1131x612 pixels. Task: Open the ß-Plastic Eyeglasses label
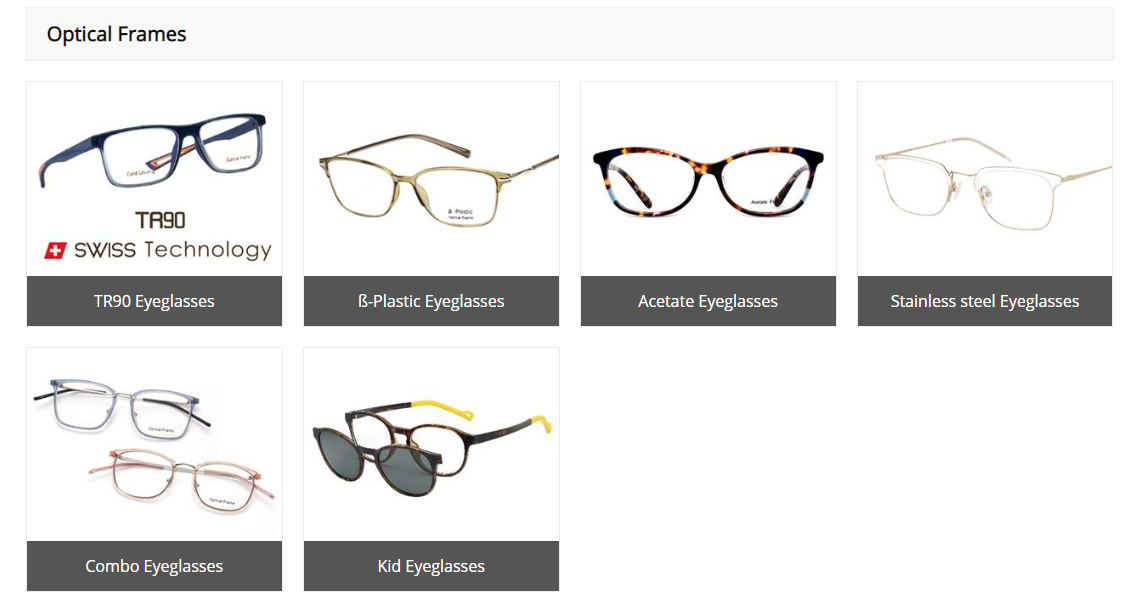[431, 301]
